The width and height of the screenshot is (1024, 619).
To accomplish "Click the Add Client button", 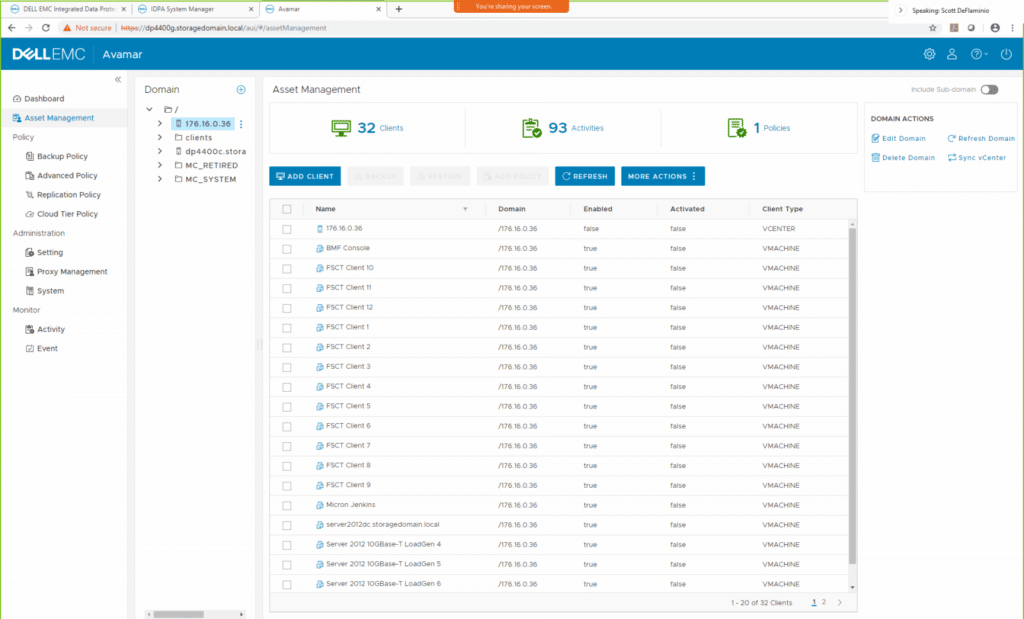I will [305, 176].
